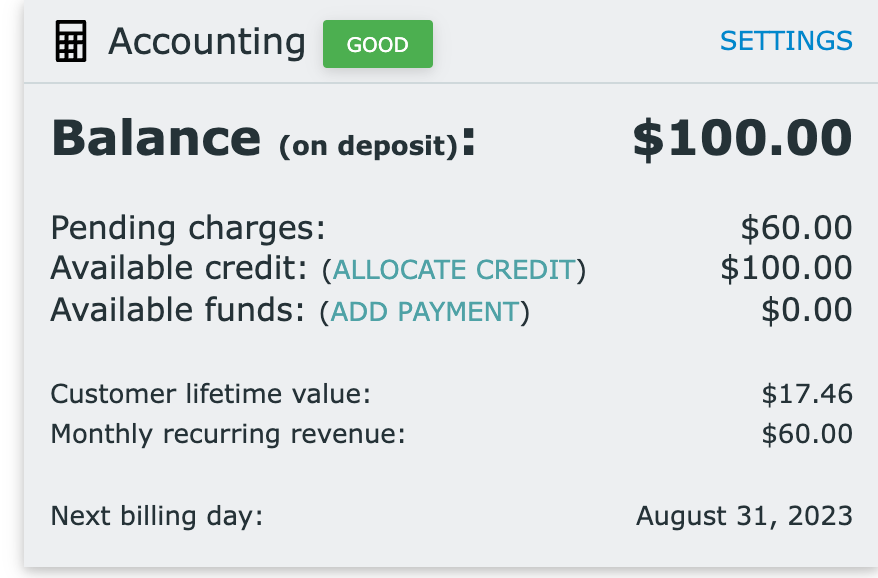Click the Accounting calculator icon
The image size is (878, 578).
click(71, 41)
